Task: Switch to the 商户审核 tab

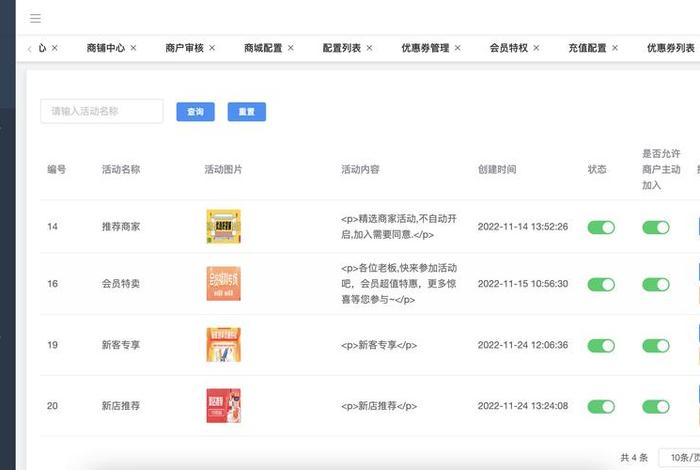Action: click(184, 48)
